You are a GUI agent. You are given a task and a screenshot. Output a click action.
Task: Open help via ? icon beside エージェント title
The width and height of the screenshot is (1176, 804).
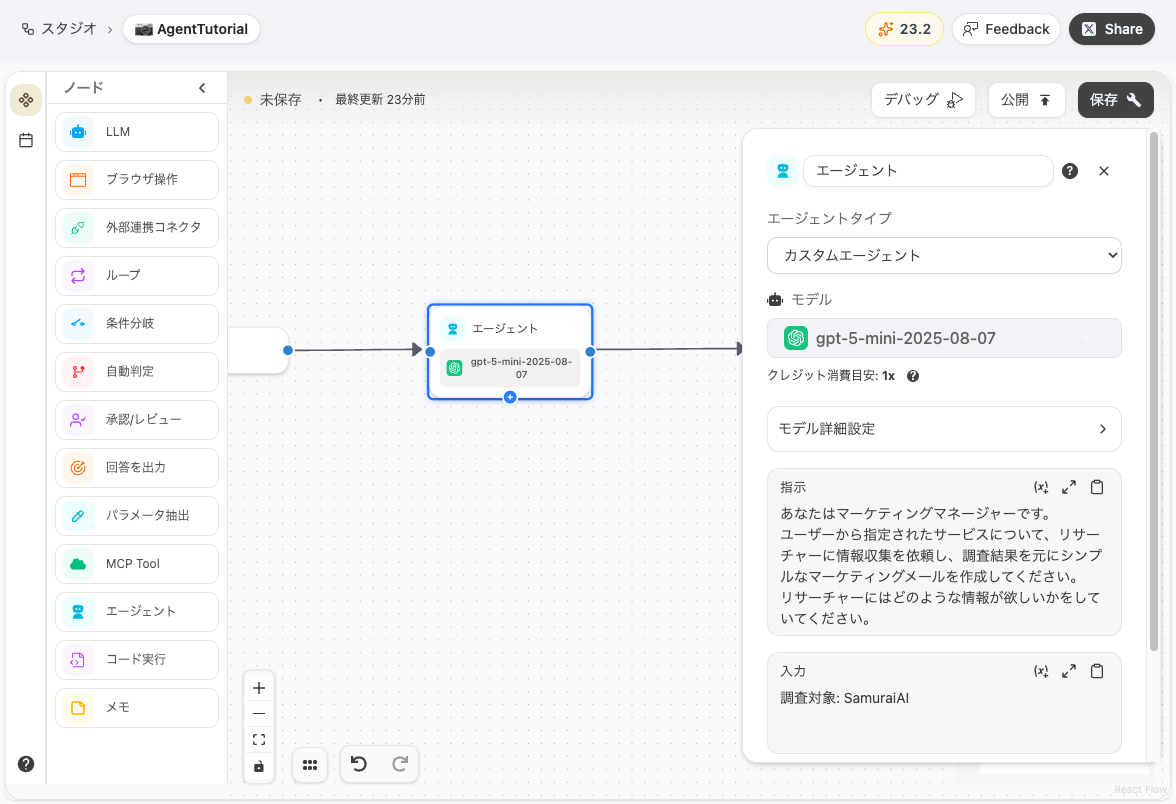pos(1069,171)
